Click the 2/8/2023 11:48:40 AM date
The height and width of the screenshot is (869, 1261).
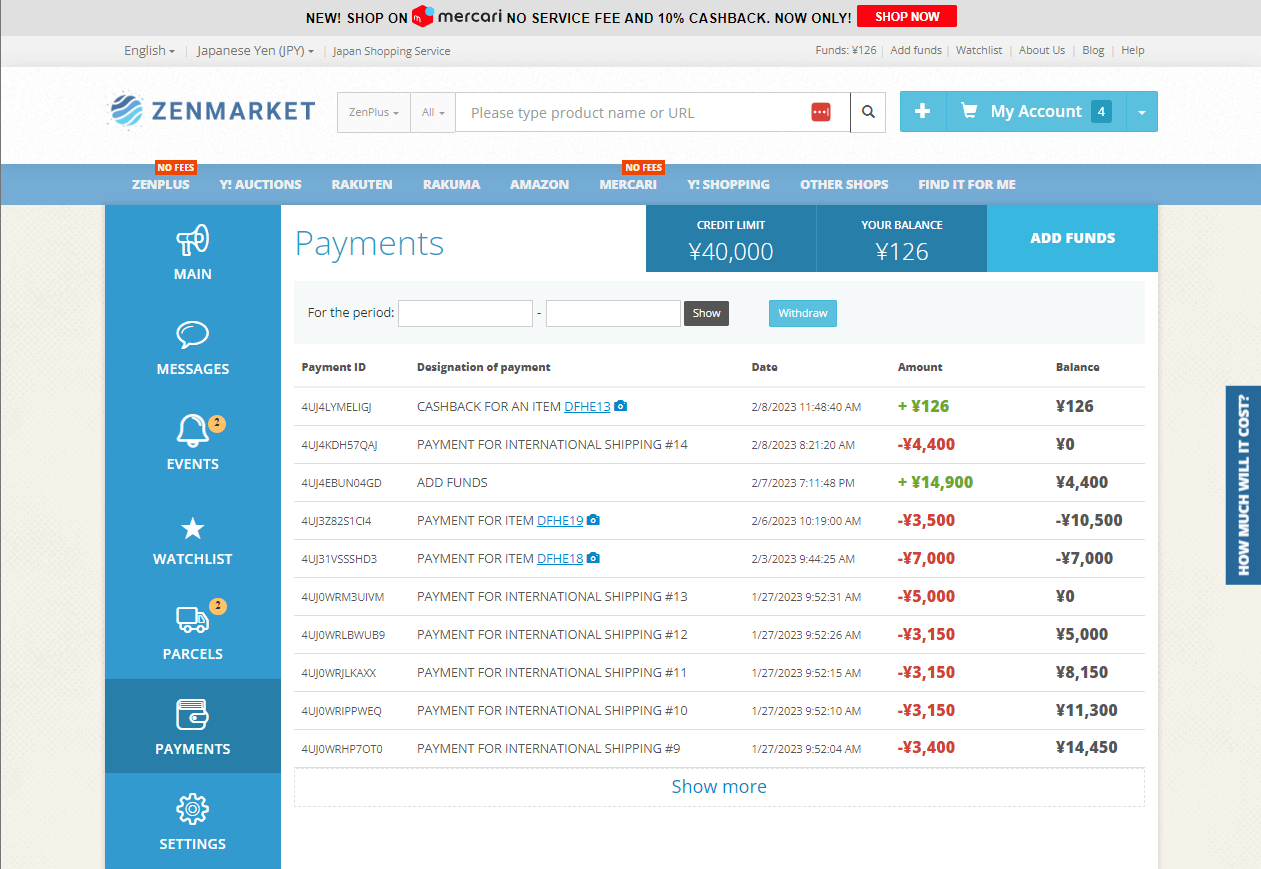[x=806, y=407]
